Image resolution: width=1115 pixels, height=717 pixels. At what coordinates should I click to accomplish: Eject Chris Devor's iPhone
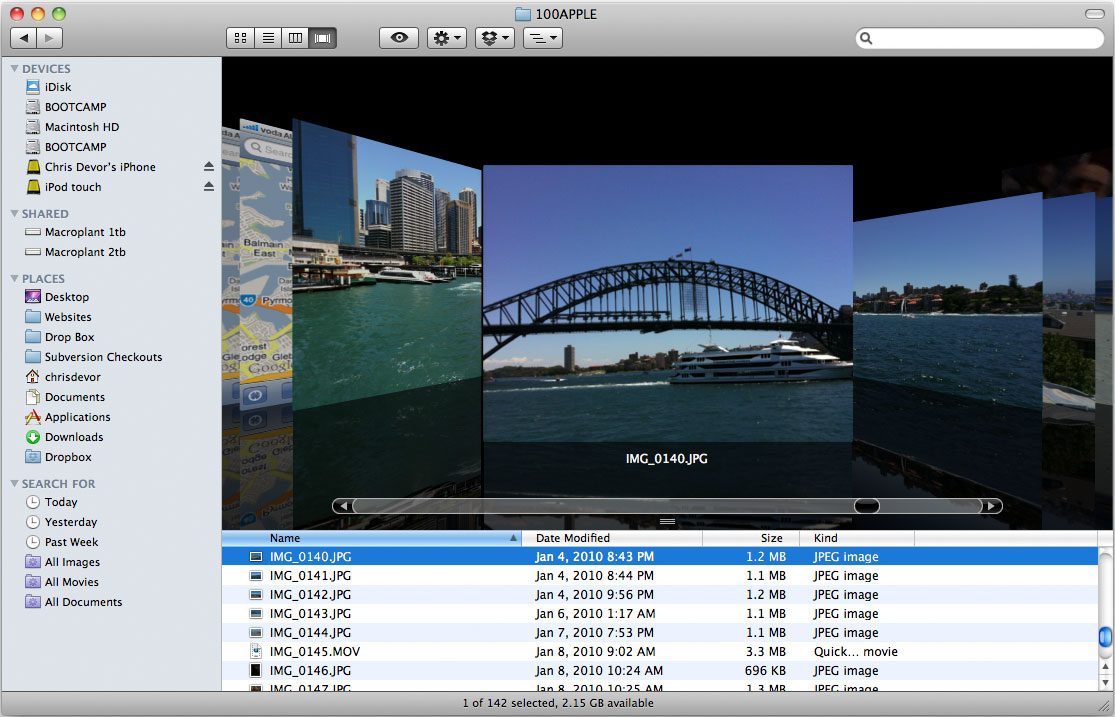pyautogui.click(x=209, y=167)
